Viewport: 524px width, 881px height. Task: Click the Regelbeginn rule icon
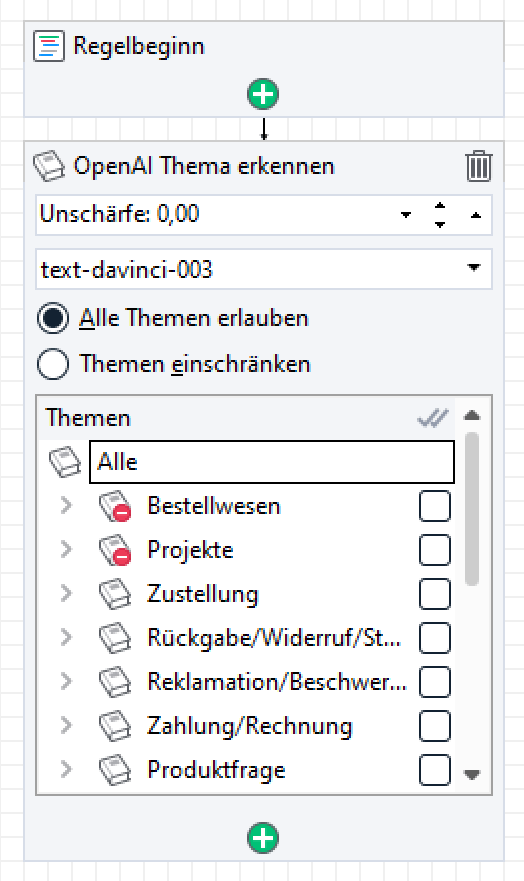[x=49, y=46]
